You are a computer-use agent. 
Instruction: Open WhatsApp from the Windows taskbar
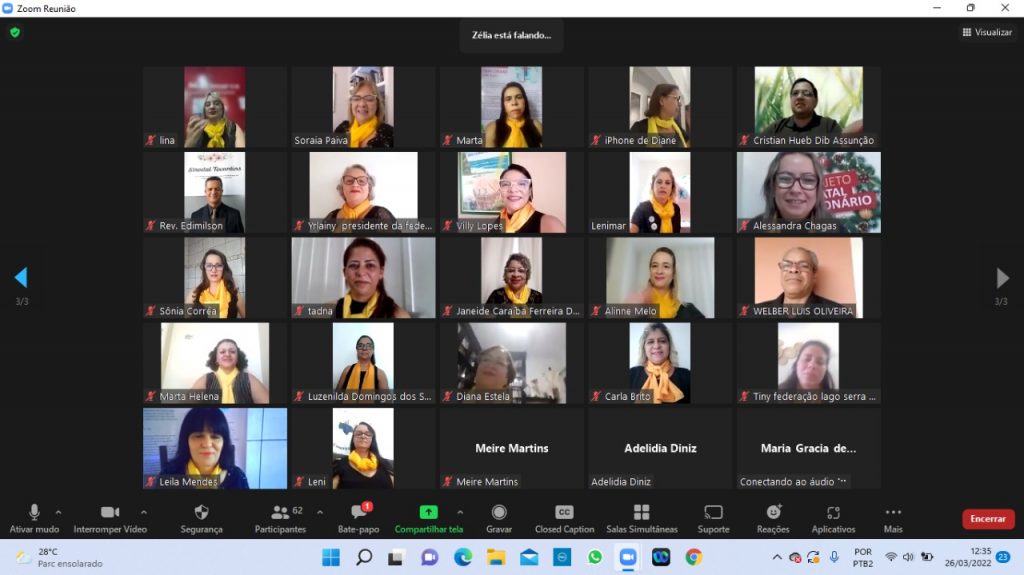pos(595,557)
